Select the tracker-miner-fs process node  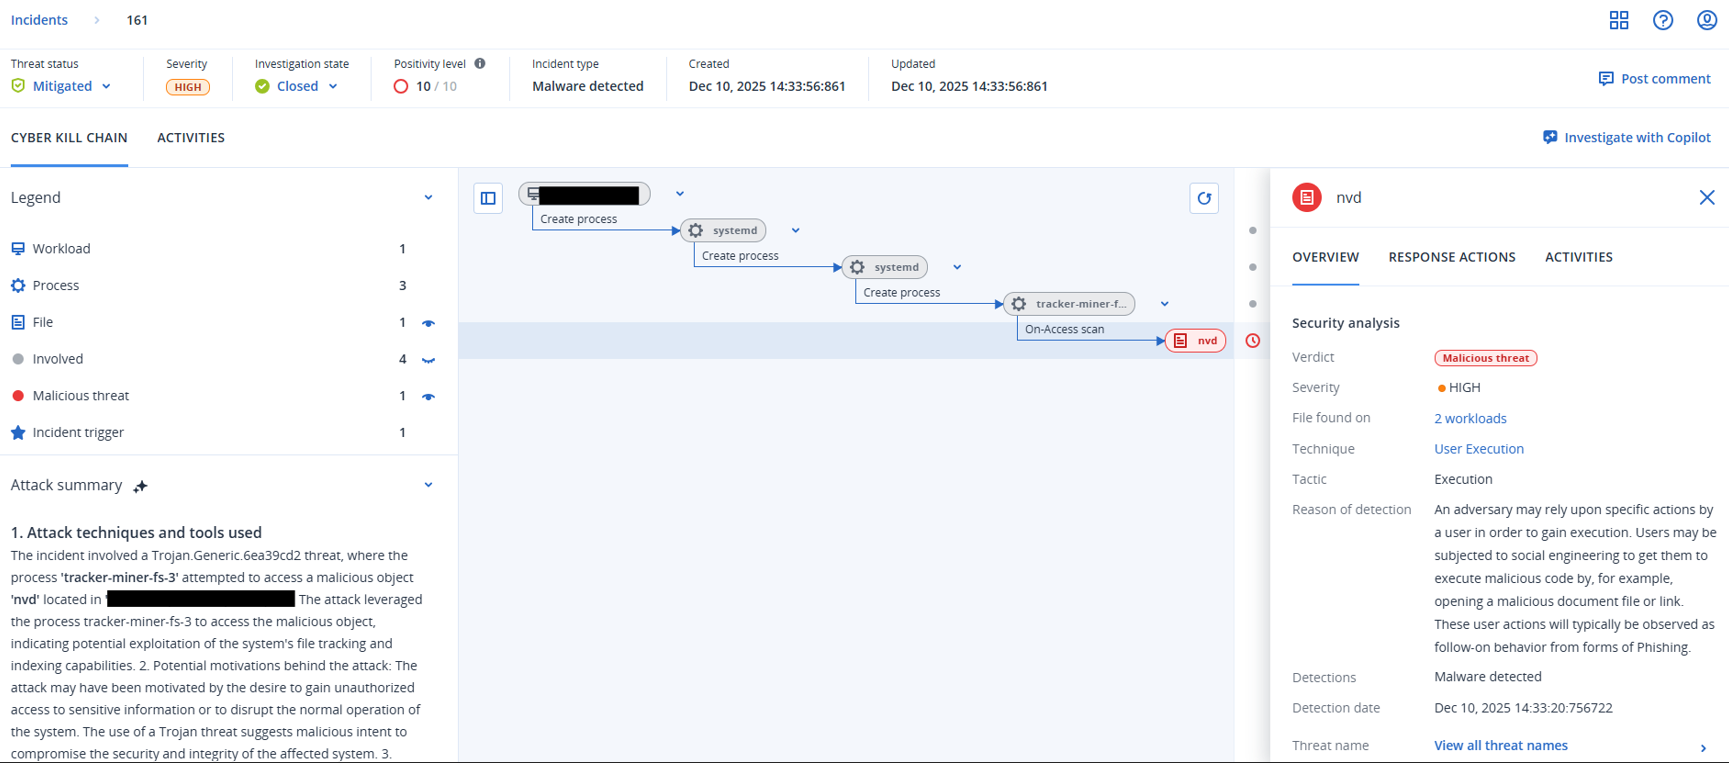1069,304
